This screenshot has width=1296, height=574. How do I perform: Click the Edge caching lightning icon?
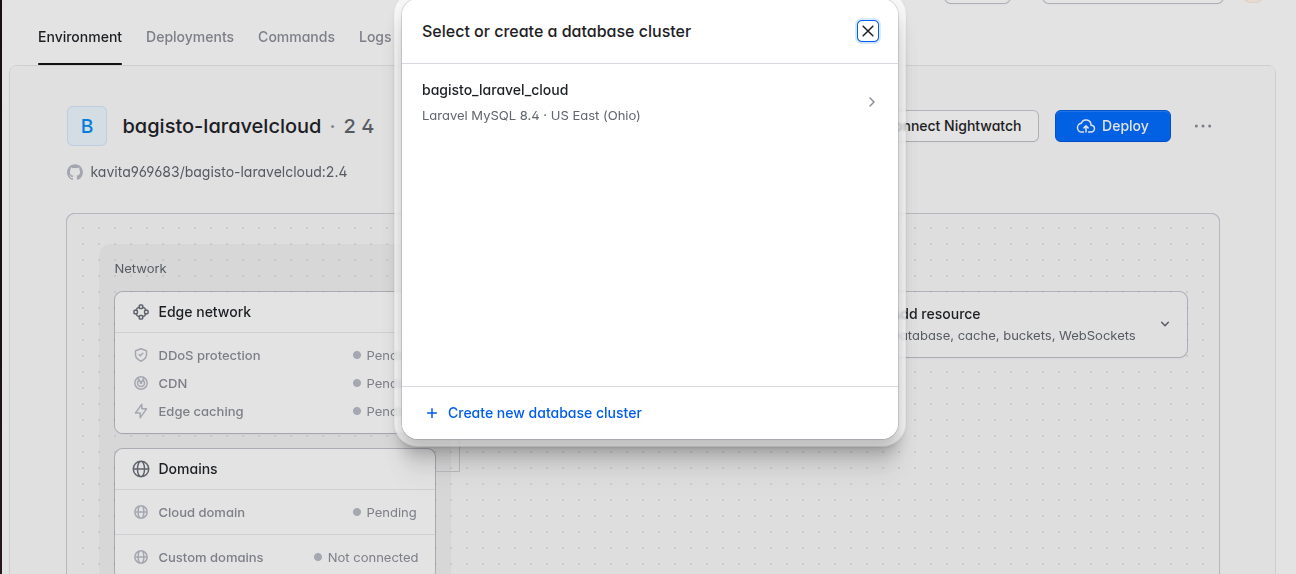pos(141,411)
